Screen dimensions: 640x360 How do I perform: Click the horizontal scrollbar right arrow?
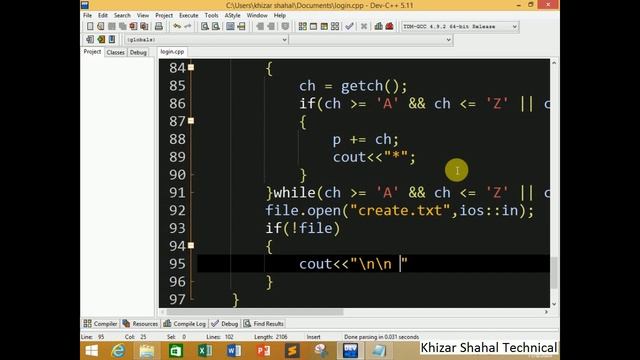(546, 312)
